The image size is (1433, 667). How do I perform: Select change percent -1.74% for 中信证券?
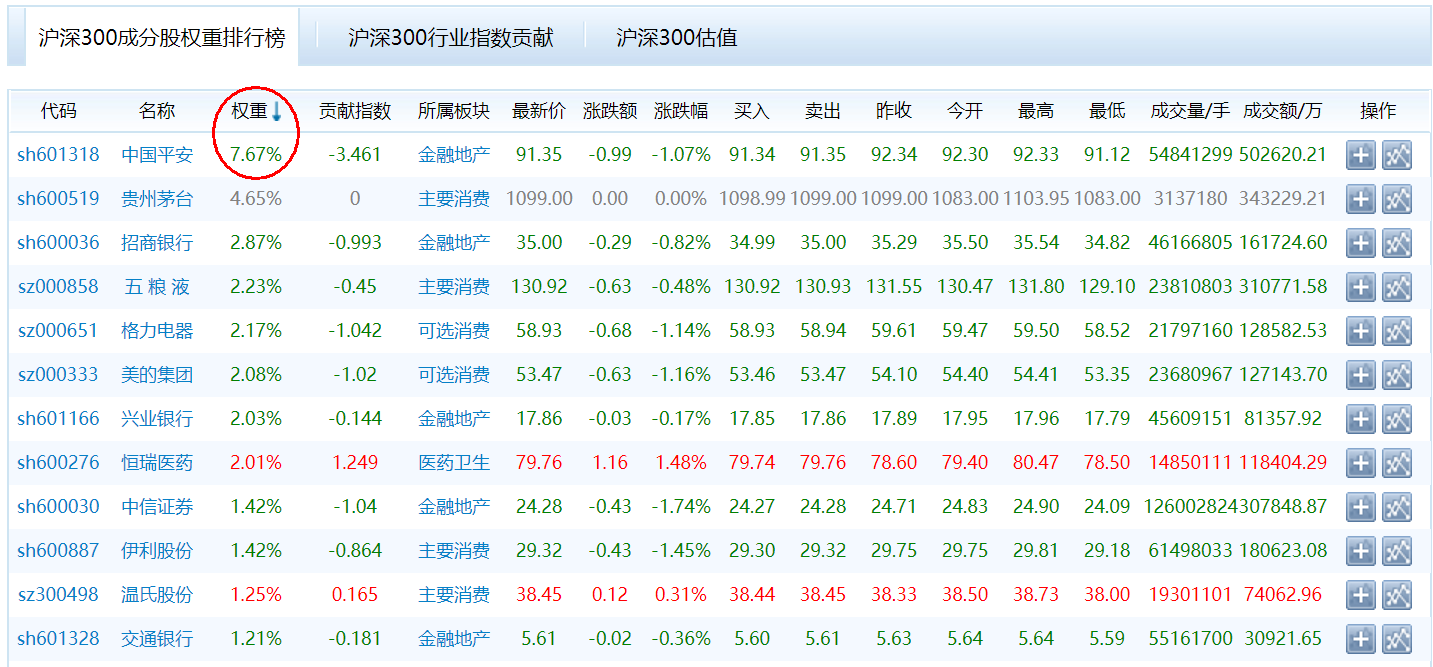point(681,507)
